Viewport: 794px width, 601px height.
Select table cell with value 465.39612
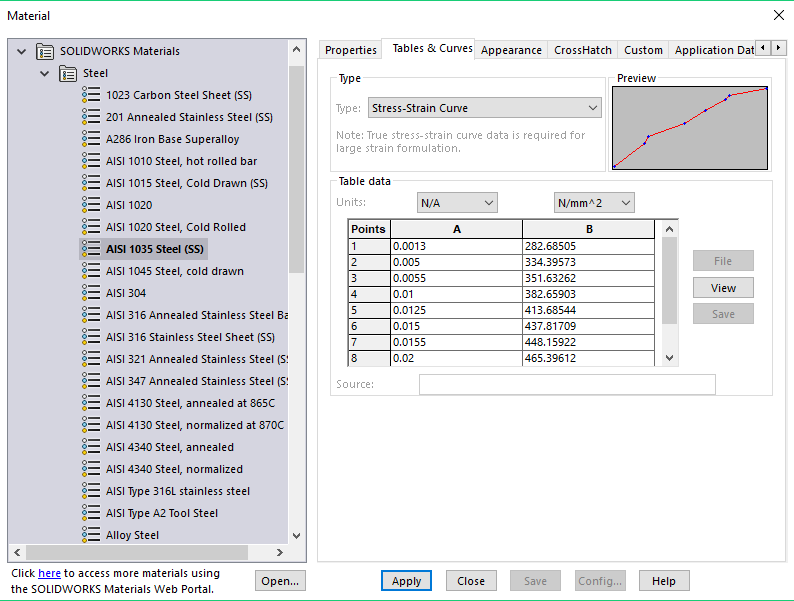point(588,358)
